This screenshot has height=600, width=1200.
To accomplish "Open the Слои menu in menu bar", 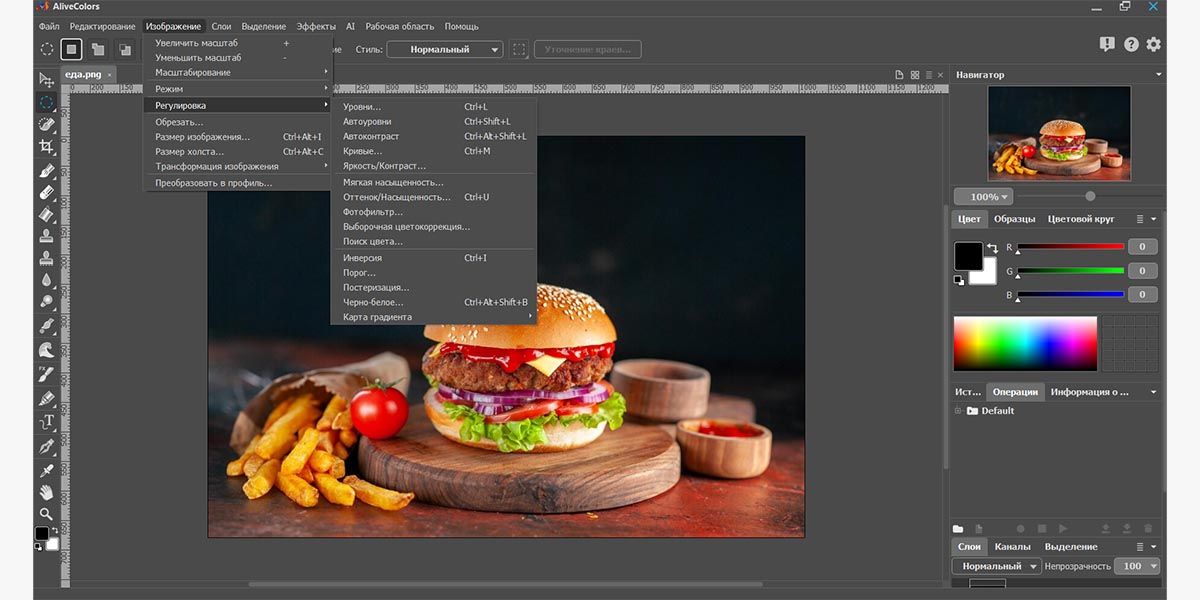I will pyautogui.click(x=221, y=26).
